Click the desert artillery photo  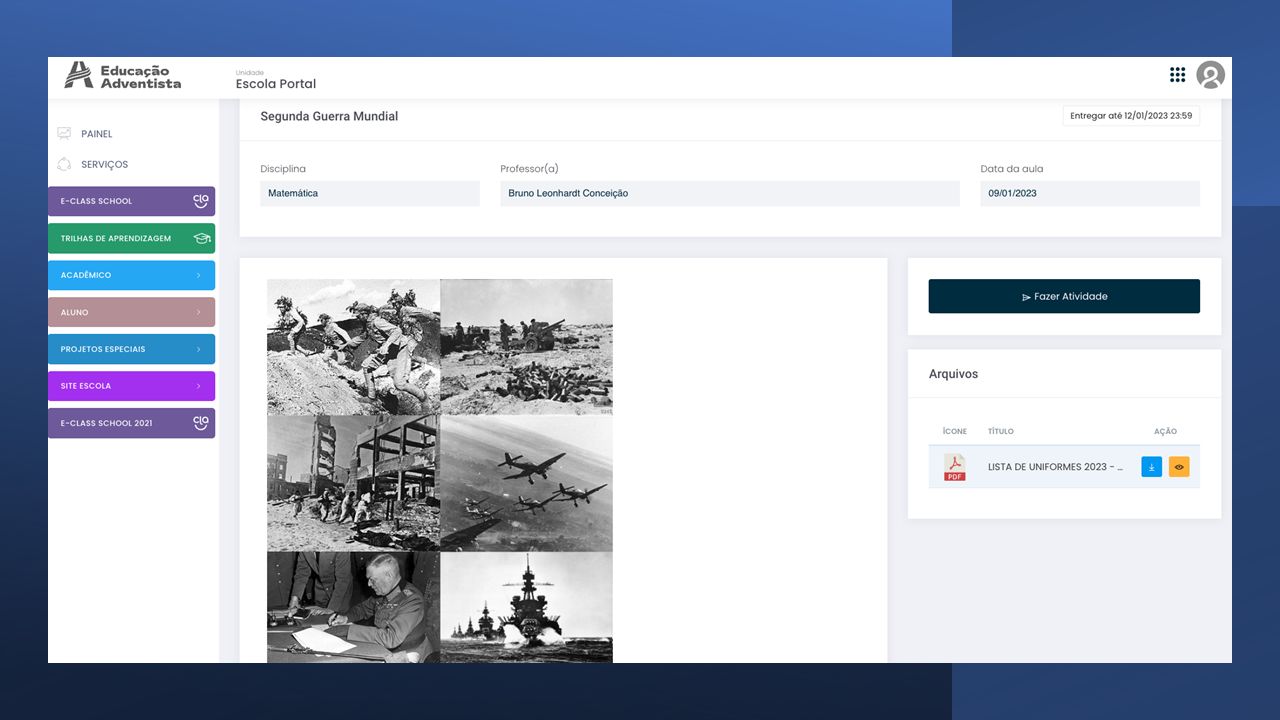point(526,347)
